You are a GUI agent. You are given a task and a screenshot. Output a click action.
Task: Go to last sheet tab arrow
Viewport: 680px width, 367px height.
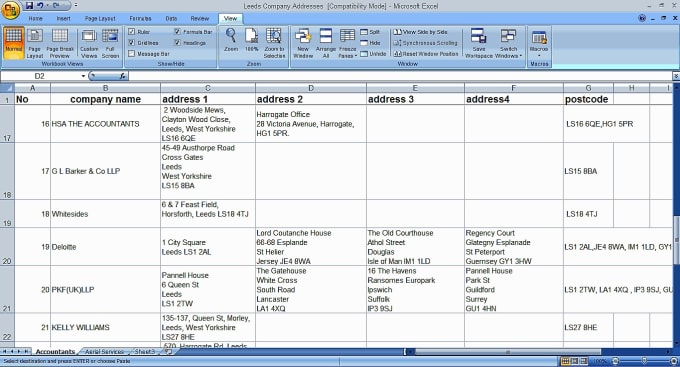(x=26, y=351)
